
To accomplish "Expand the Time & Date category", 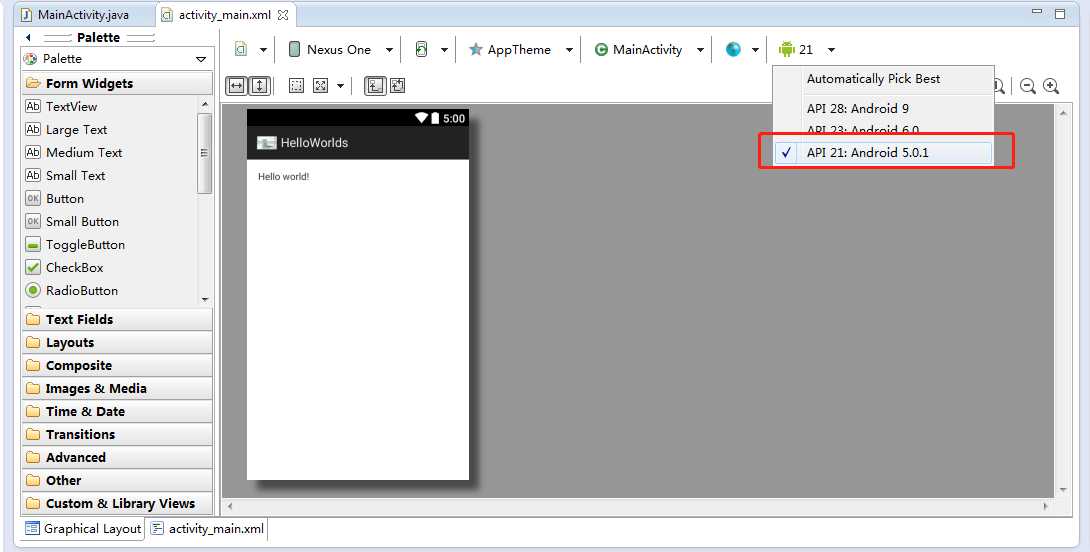I will coord(117,411).
